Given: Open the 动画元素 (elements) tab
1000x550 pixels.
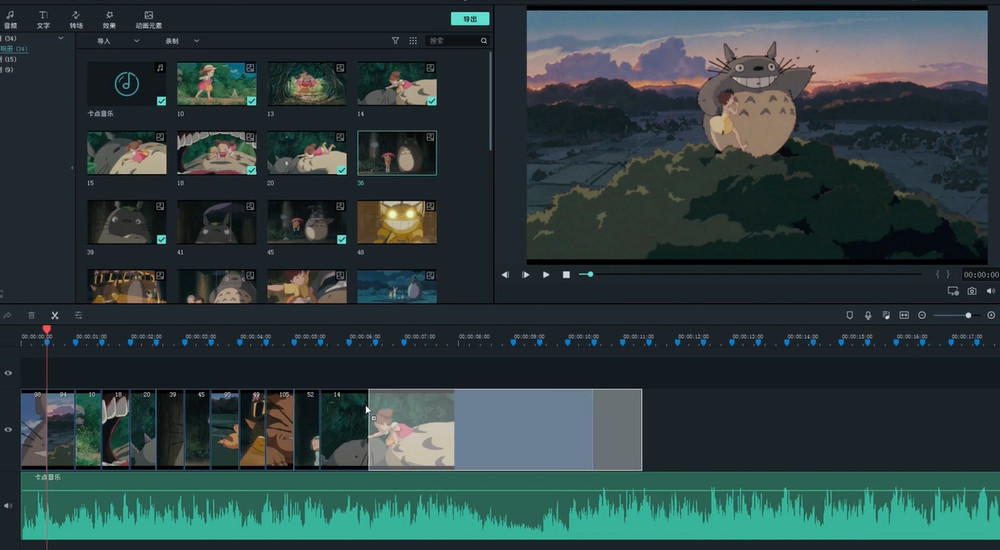Looking at the screenshot, I should [x=149, y=19].
